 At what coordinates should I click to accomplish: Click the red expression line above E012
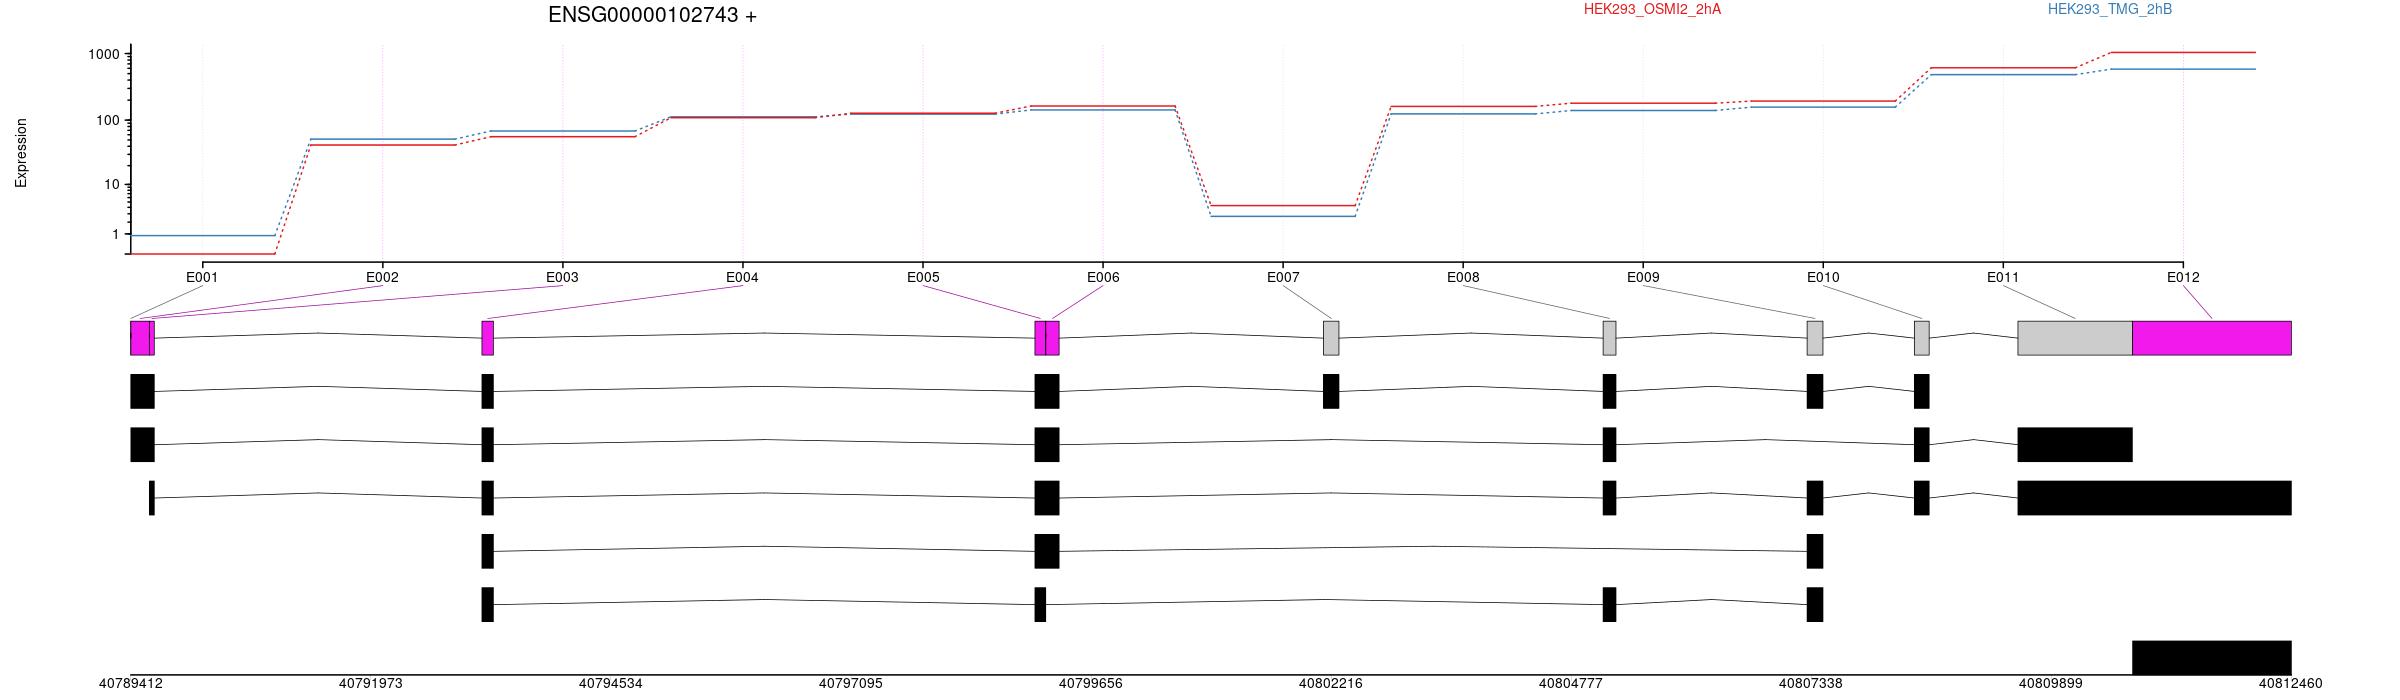pyautogui.click(x=2183, y=52)
